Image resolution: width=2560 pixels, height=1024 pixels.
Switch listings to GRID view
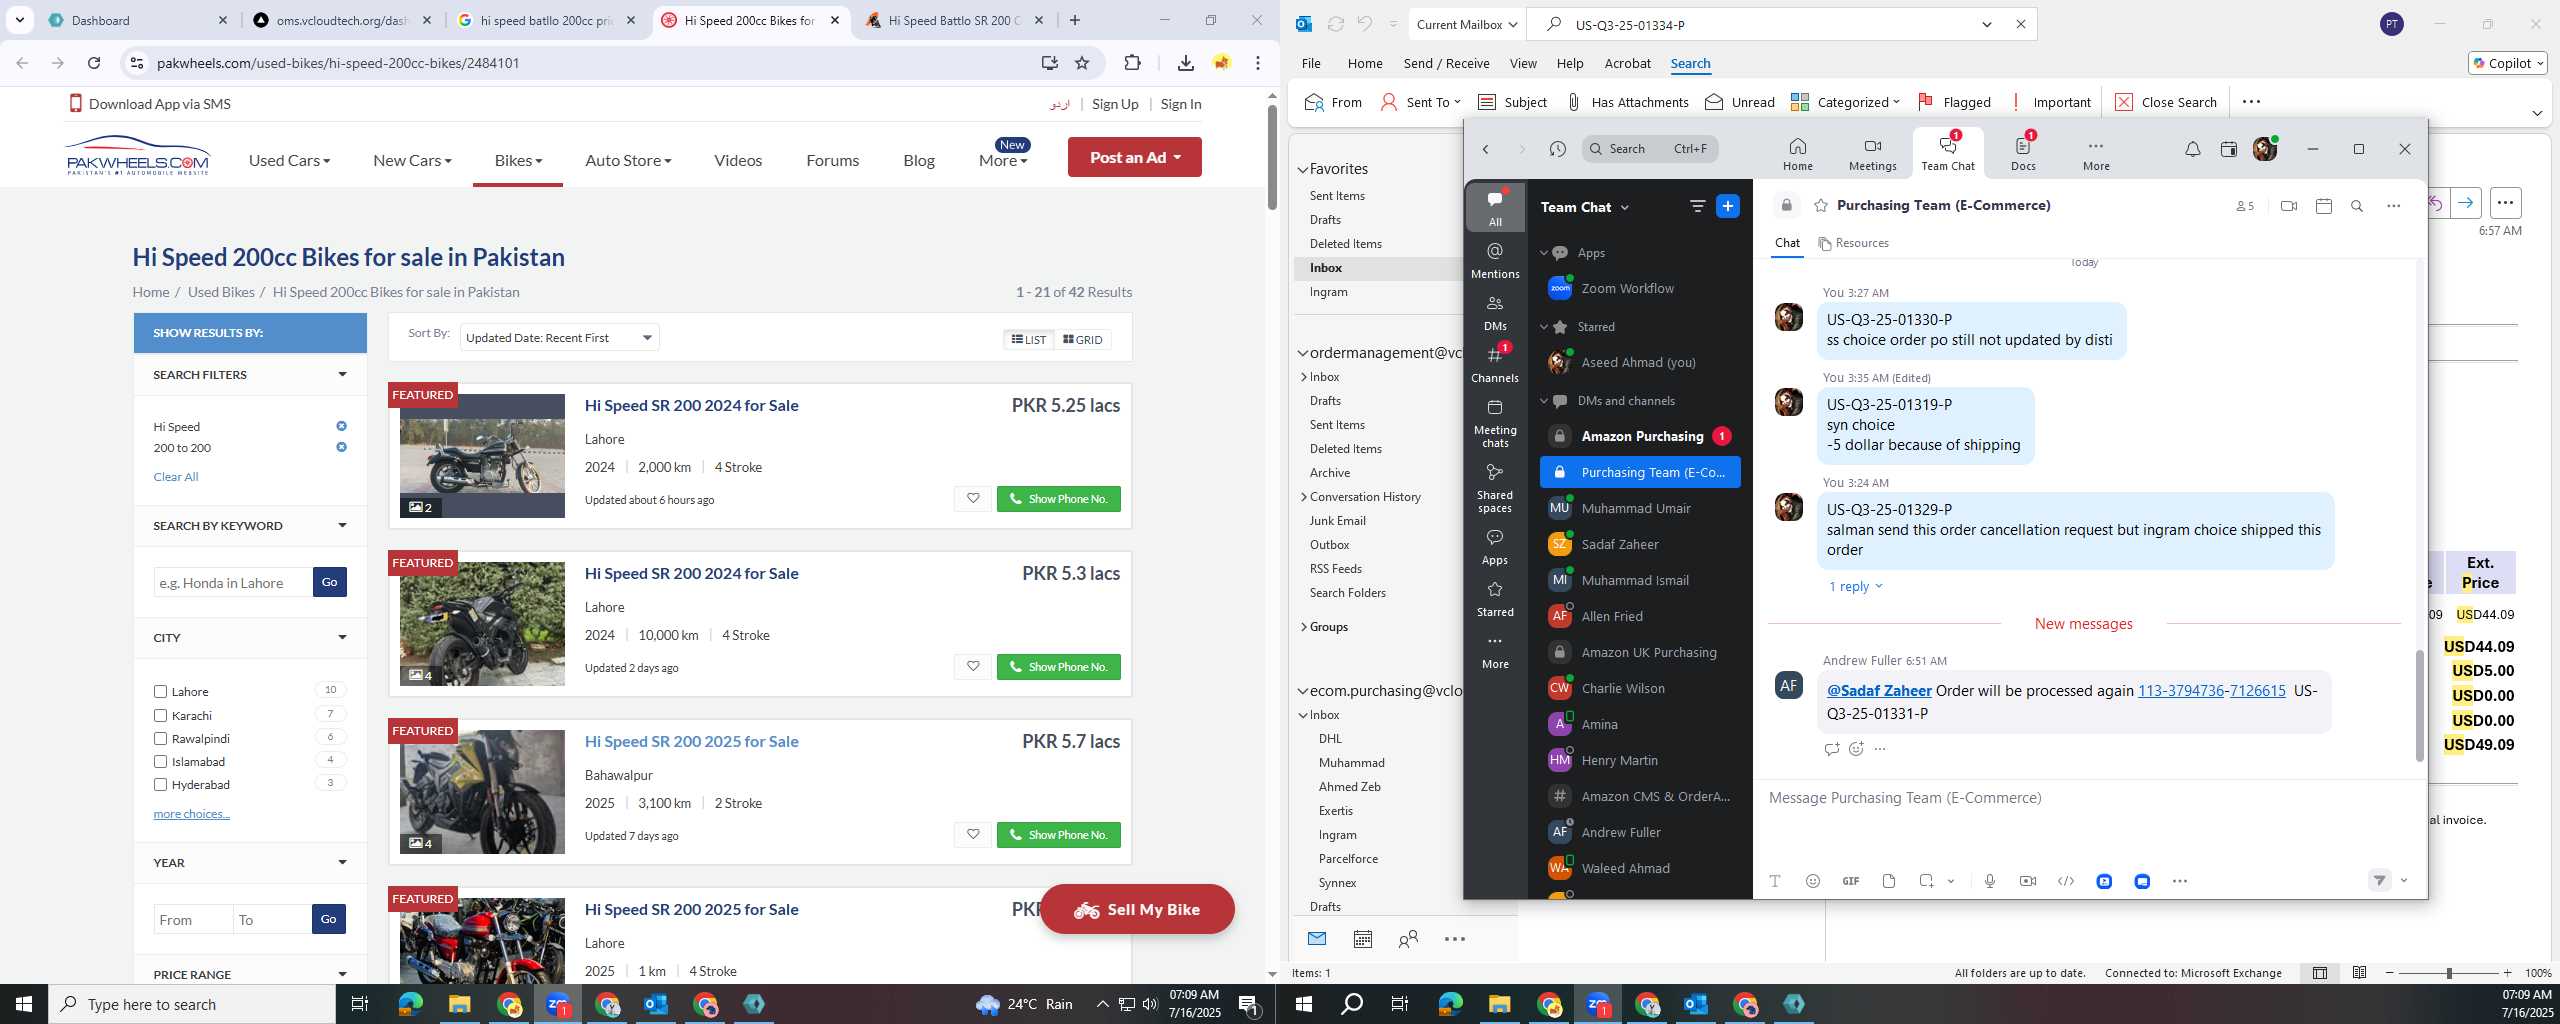1082,340
